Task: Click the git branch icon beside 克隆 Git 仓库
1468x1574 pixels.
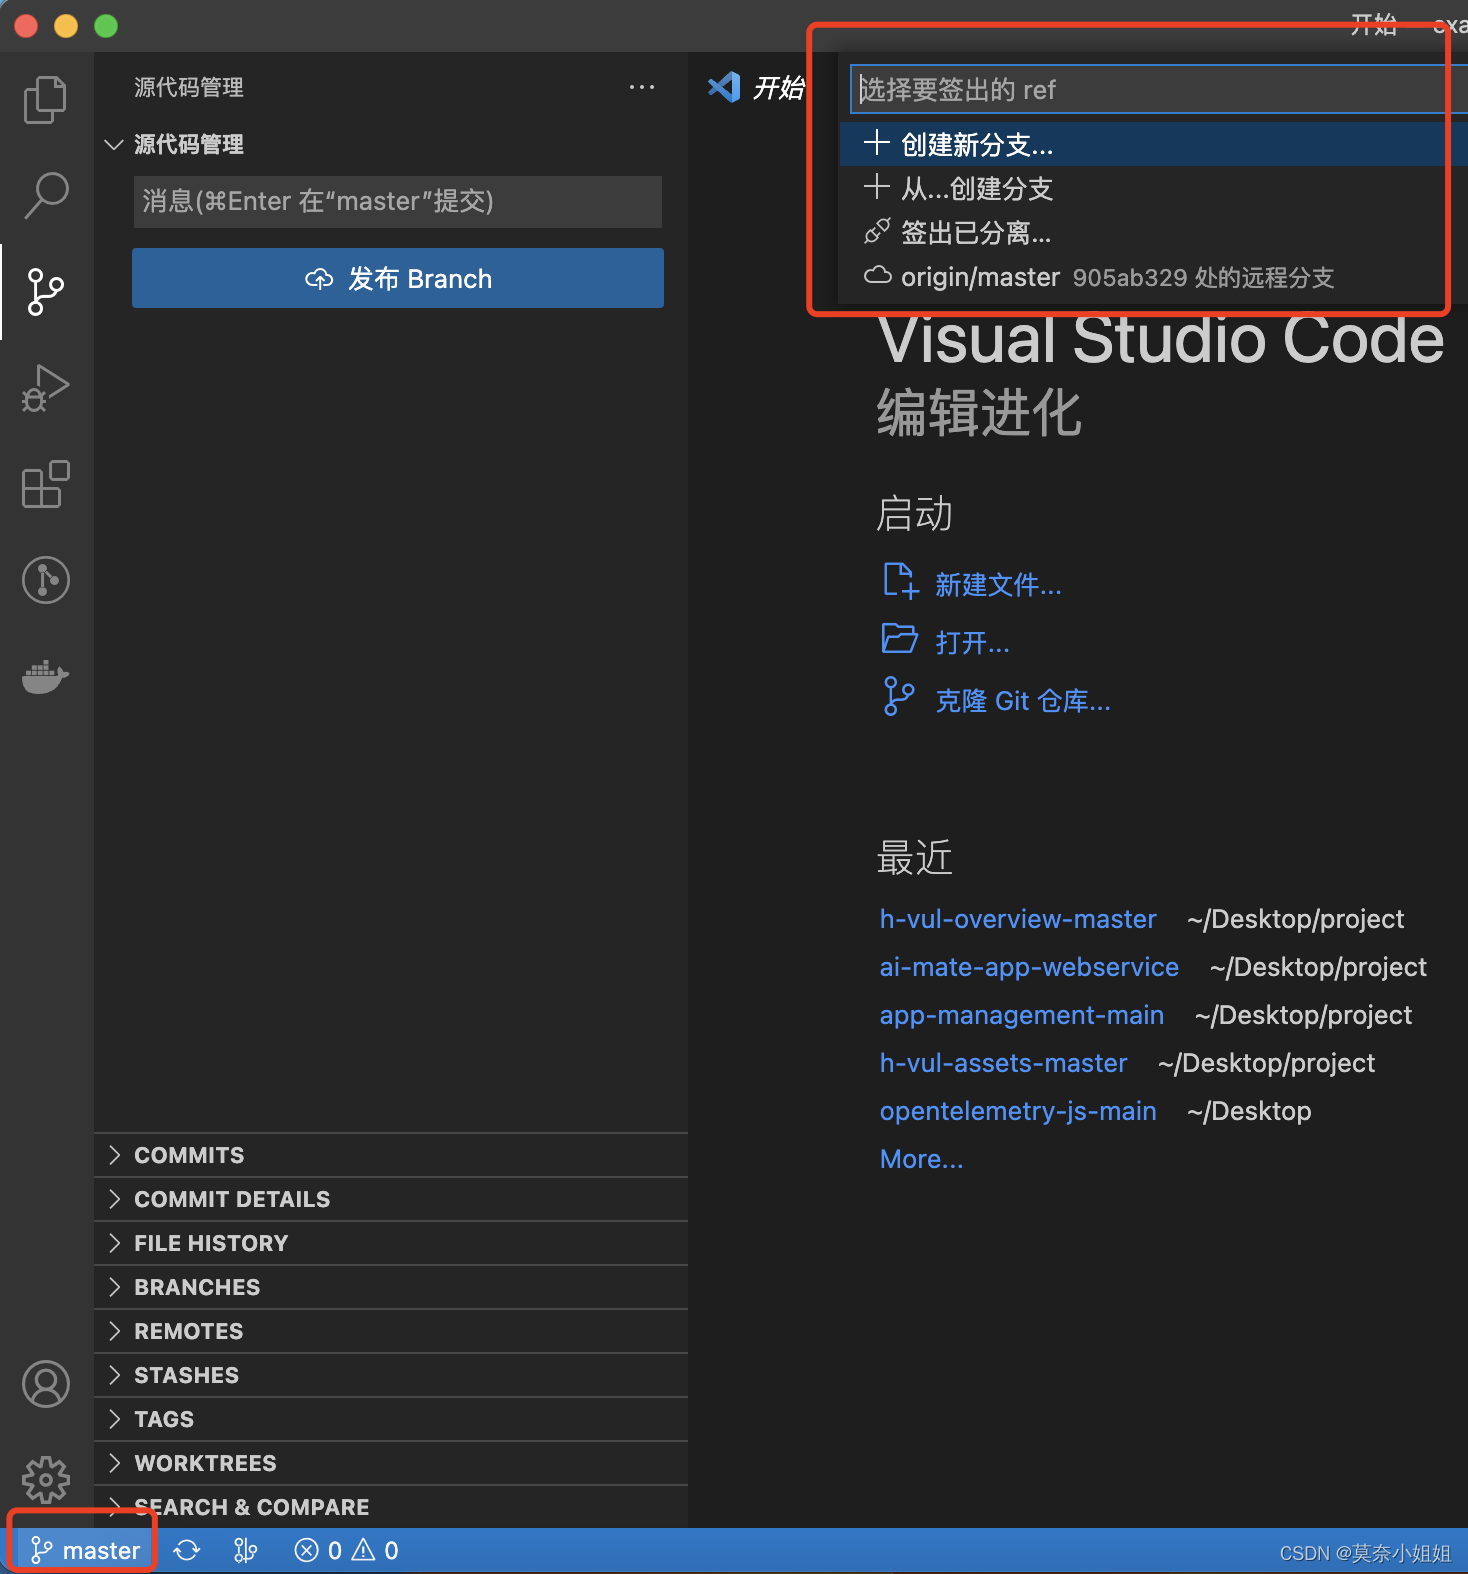Action: [x=899, y=696]
